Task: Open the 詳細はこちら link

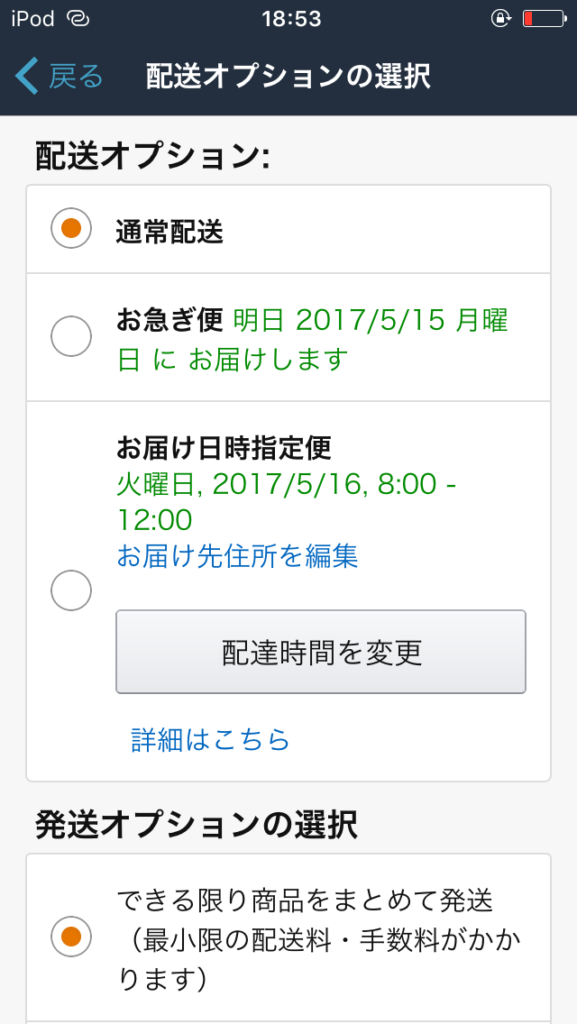Action: click(x=211, y=739)
